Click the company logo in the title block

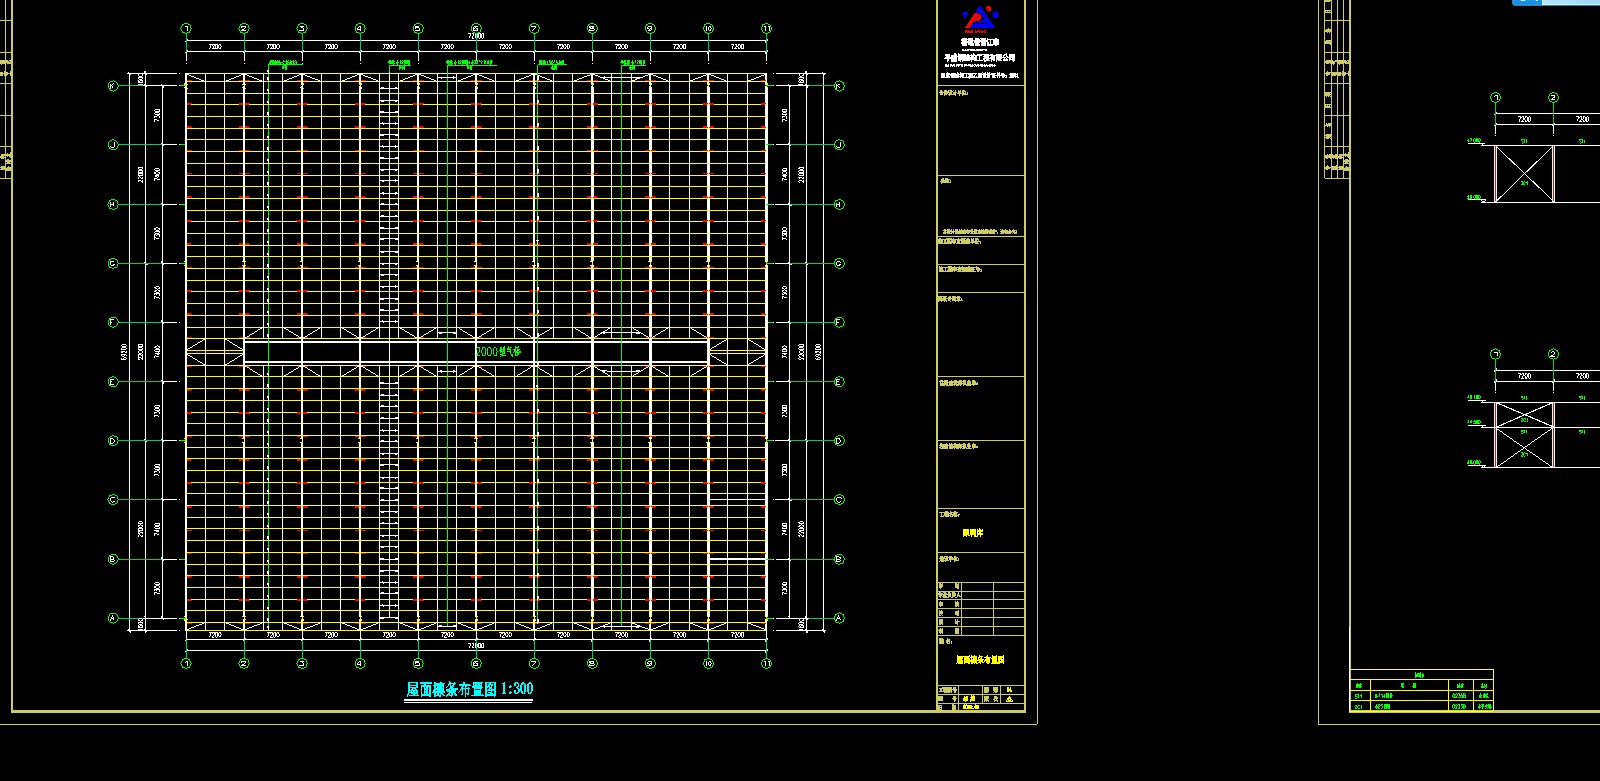tap(980, 20)
